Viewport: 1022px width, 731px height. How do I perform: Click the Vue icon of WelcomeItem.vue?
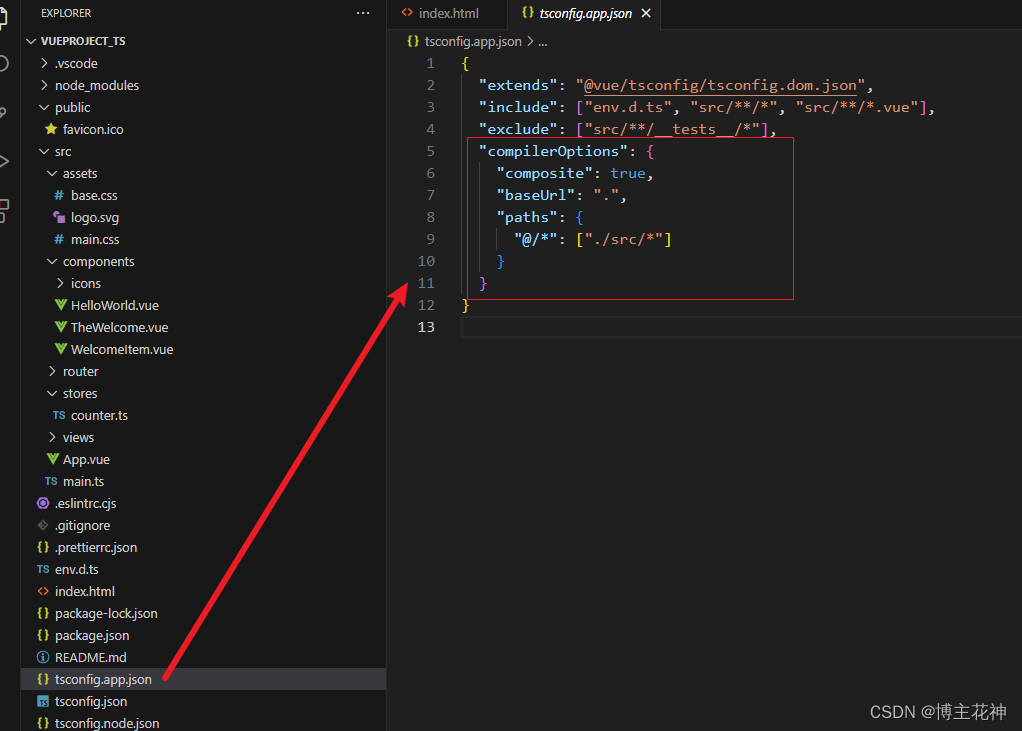(x=61, y=349)
